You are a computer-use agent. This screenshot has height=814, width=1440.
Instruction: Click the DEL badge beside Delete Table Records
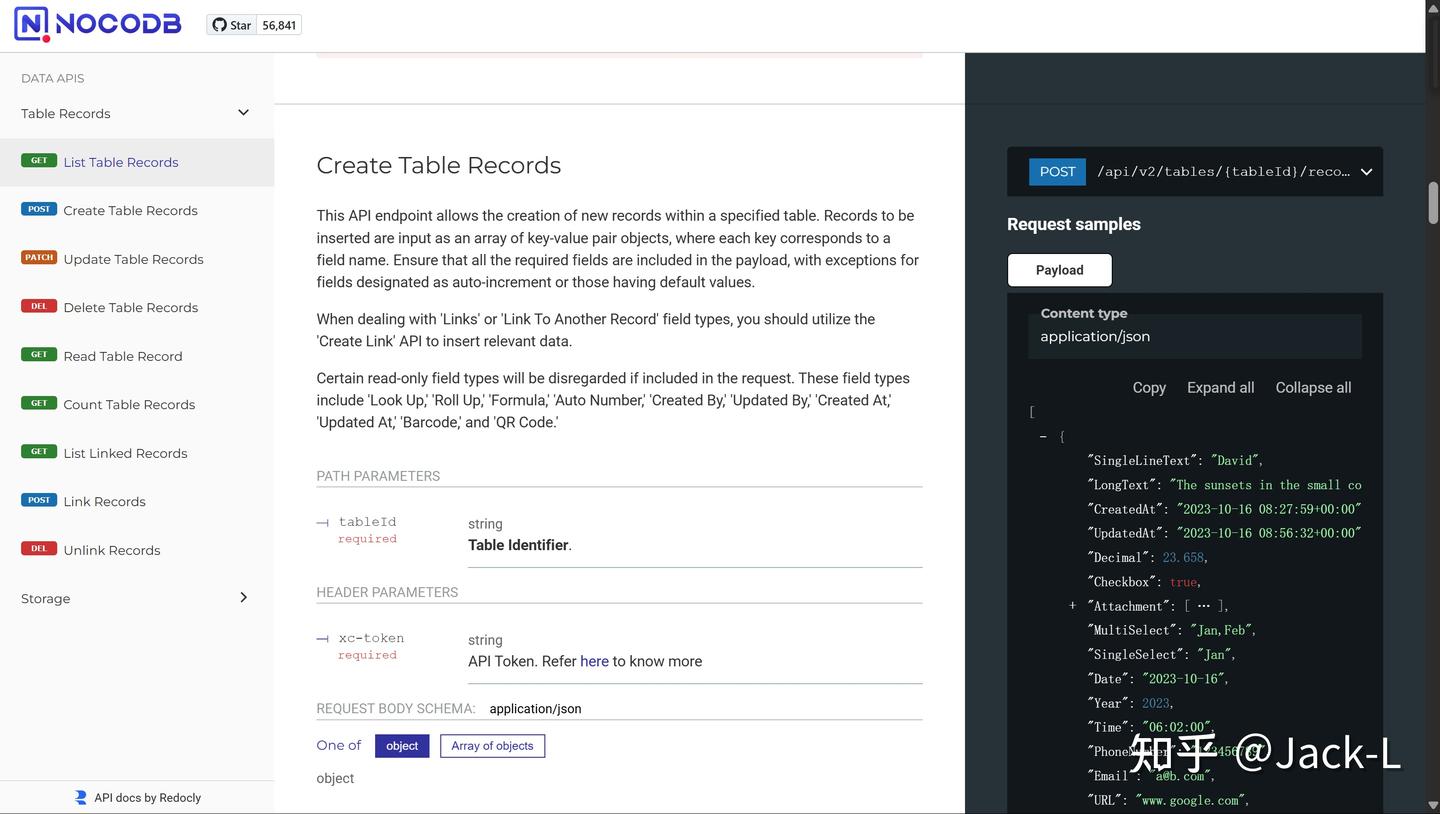point(39,306)
